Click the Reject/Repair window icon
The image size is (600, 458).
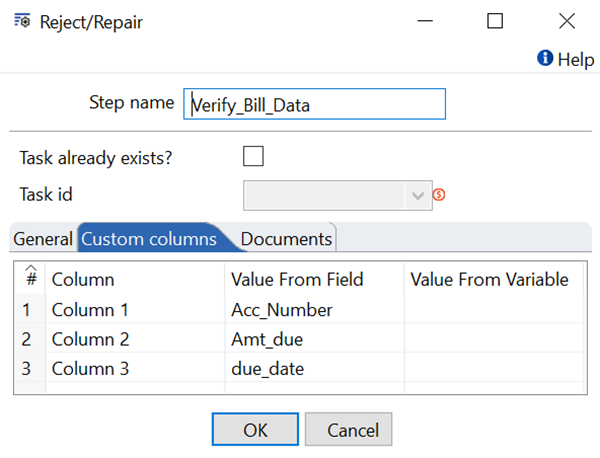[22, 21]
